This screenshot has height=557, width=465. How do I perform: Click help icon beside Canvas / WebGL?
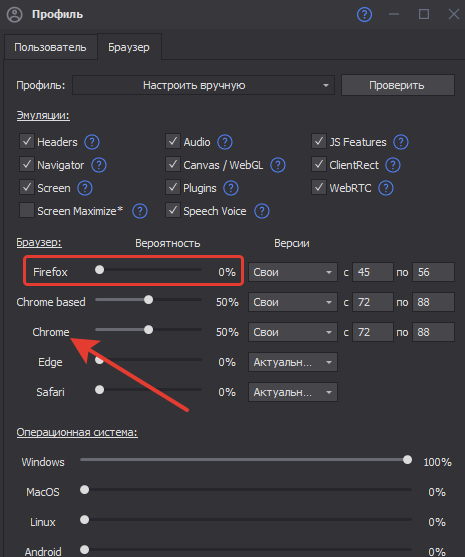(x=278, y=165)
